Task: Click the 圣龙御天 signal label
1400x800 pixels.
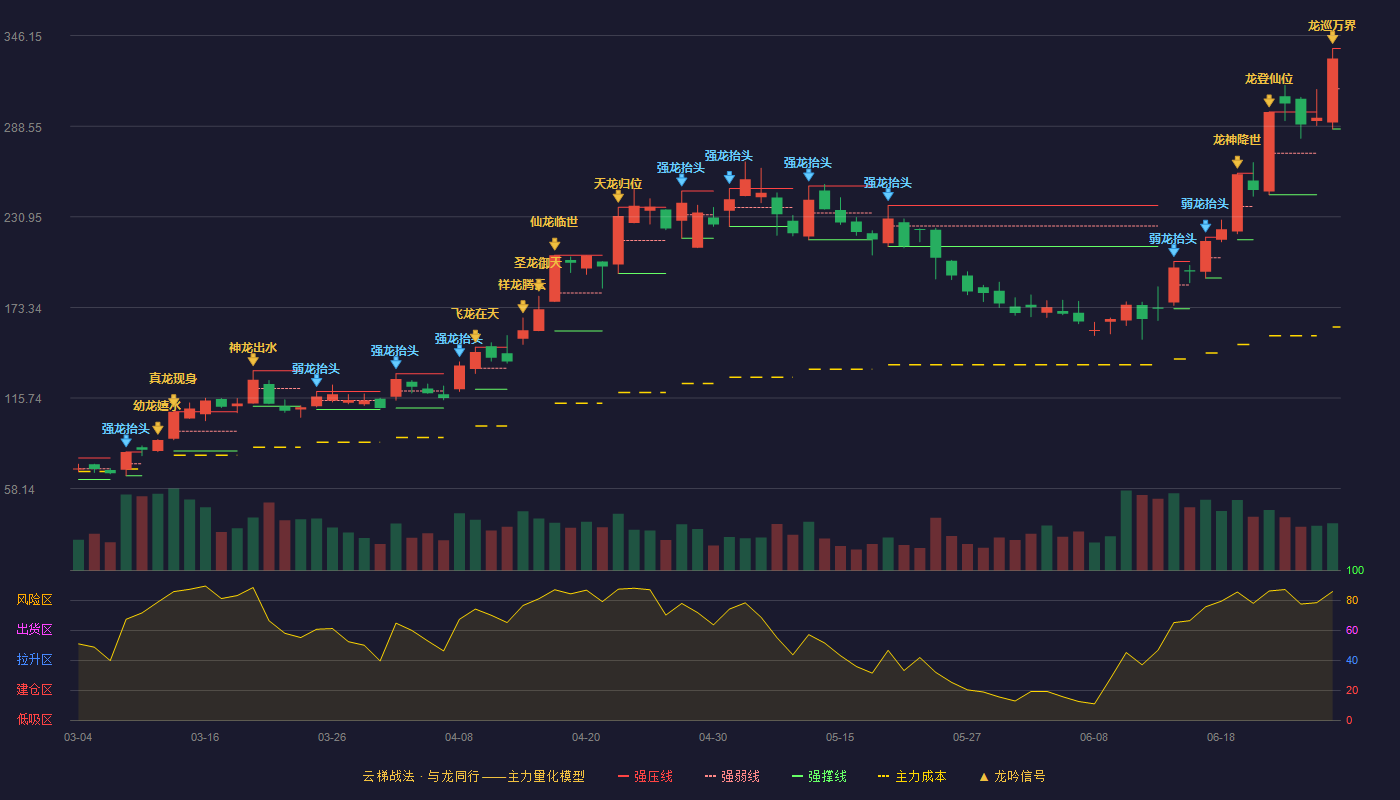Action: click(x=538, y=263)
